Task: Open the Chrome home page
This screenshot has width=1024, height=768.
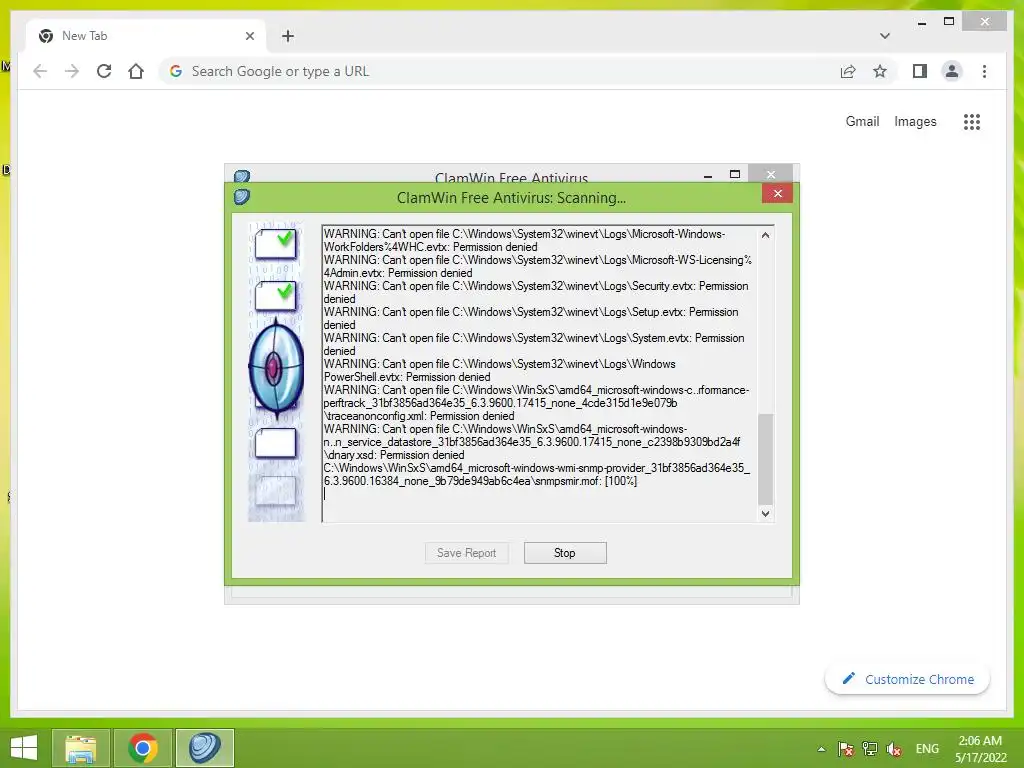Action: click(x=136, y=71)
